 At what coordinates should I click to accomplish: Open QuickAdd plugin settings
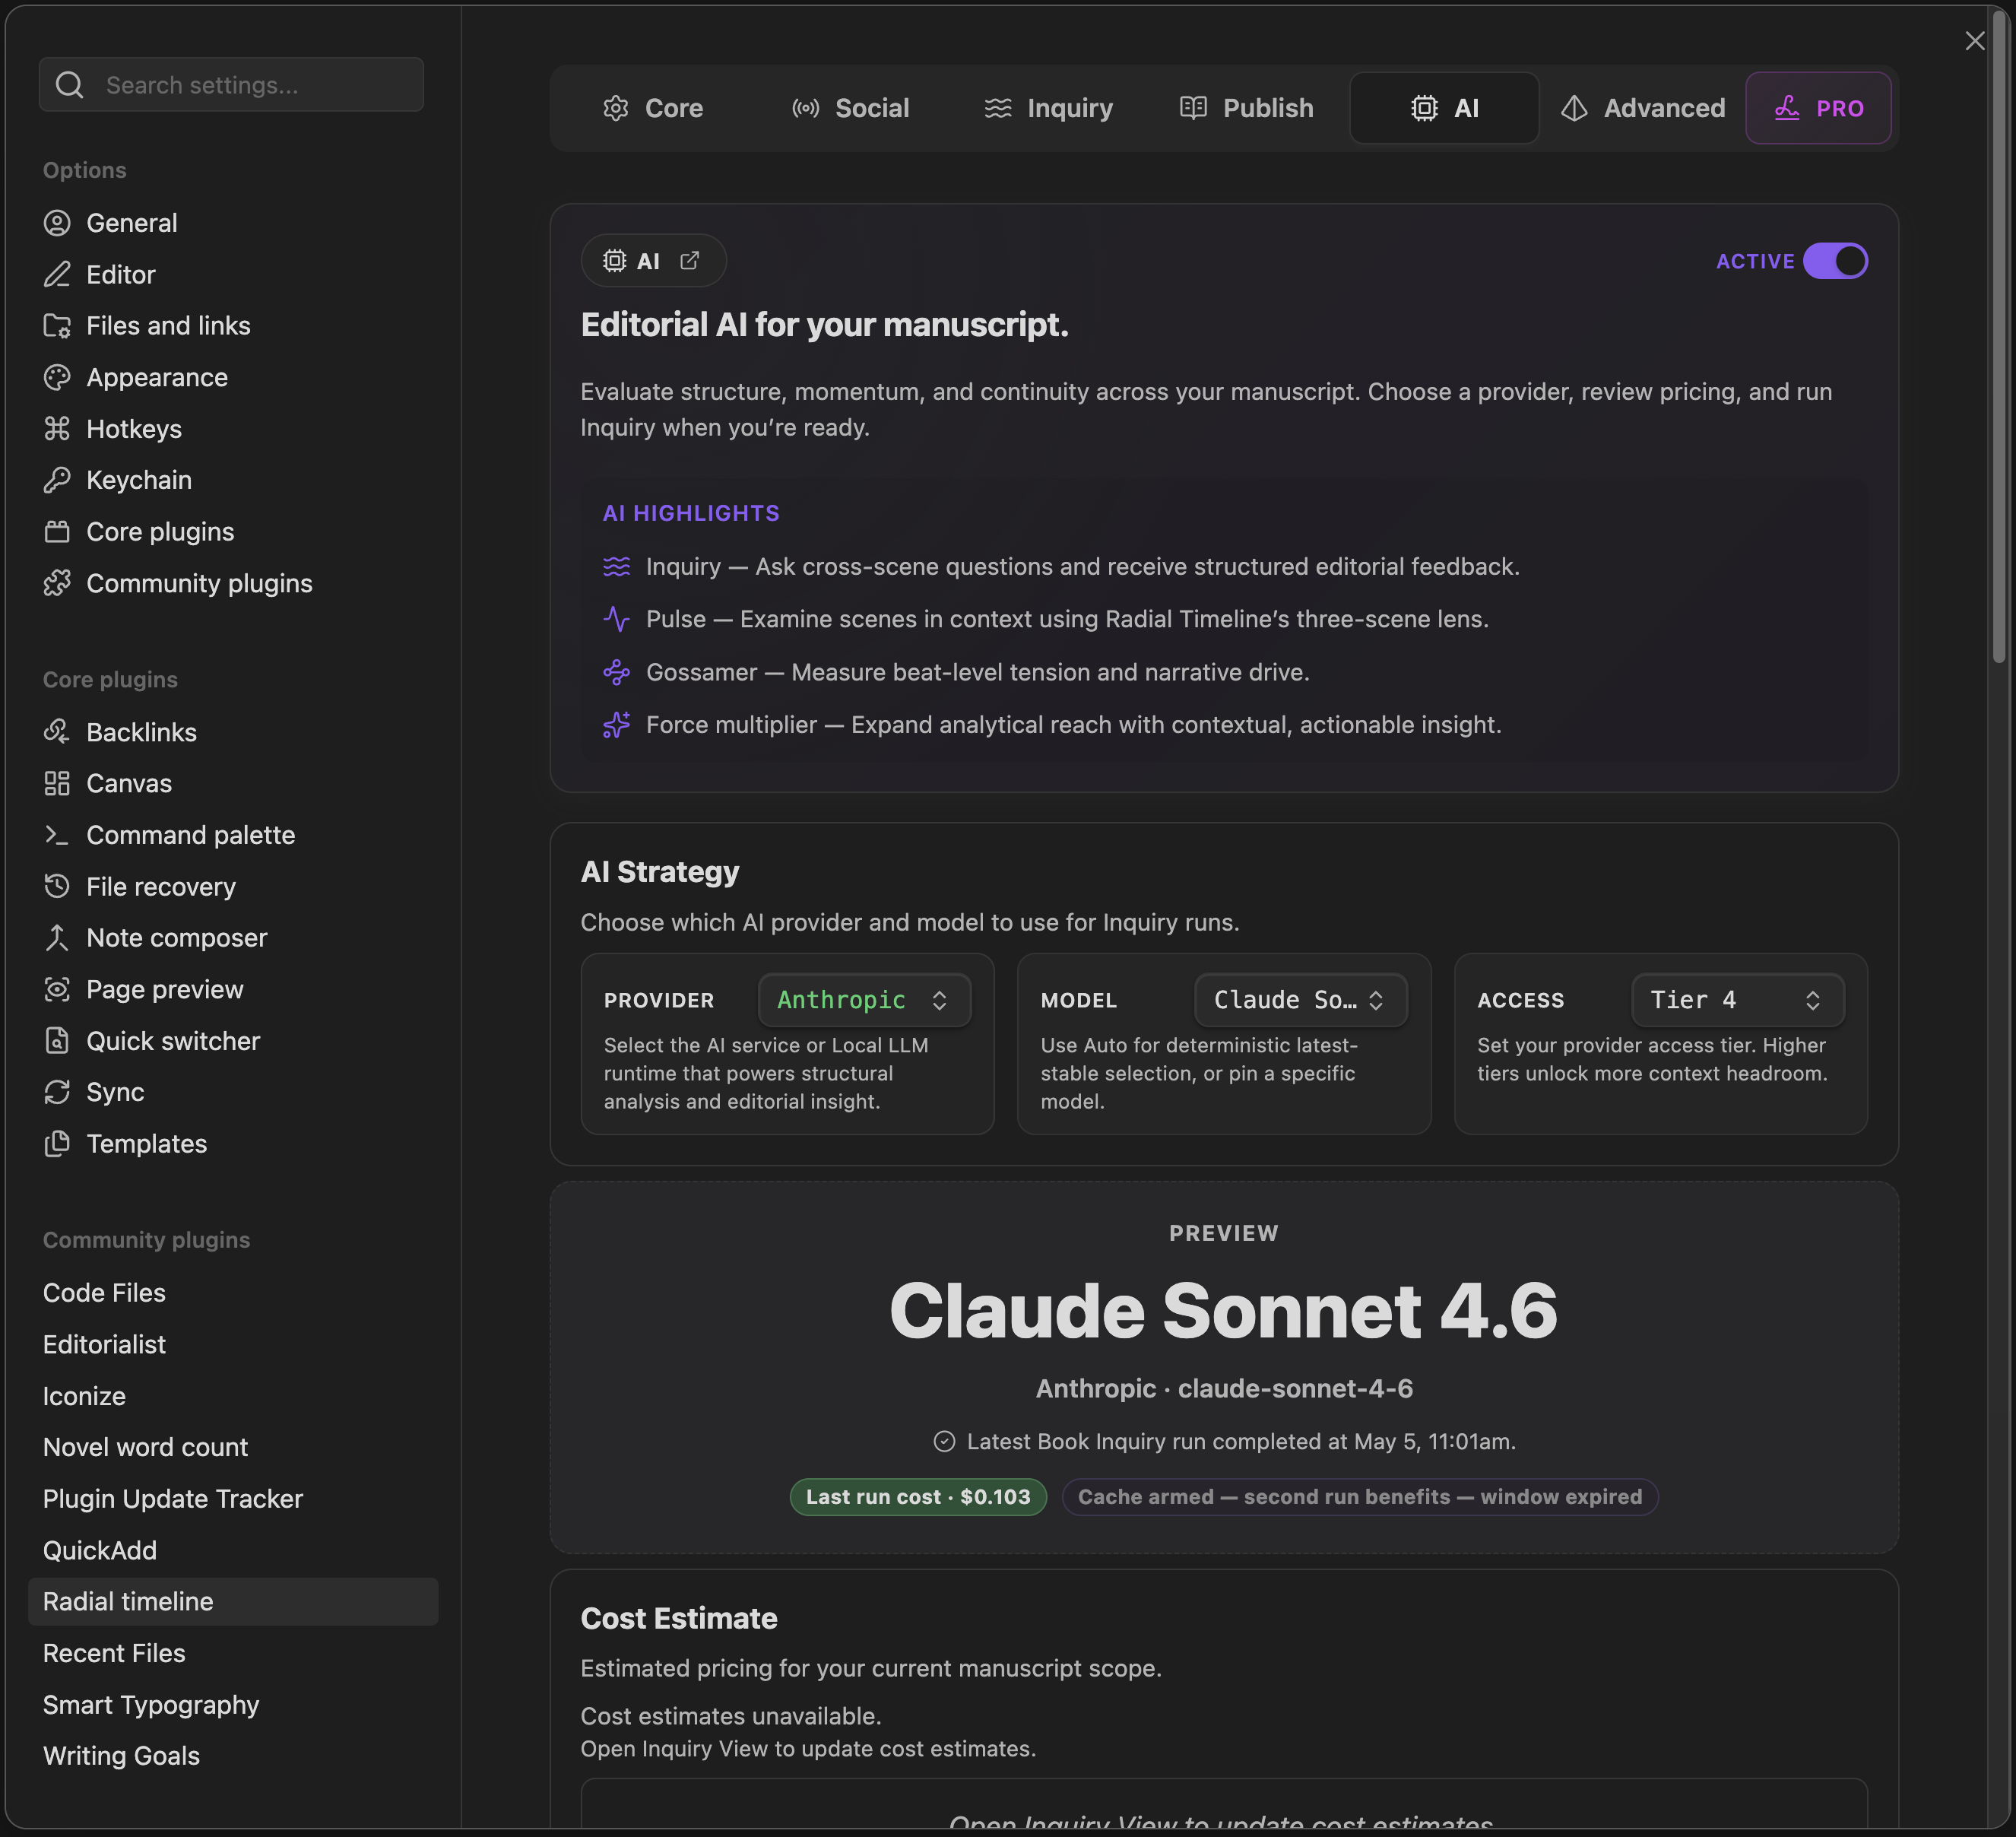coord(233,1550)
